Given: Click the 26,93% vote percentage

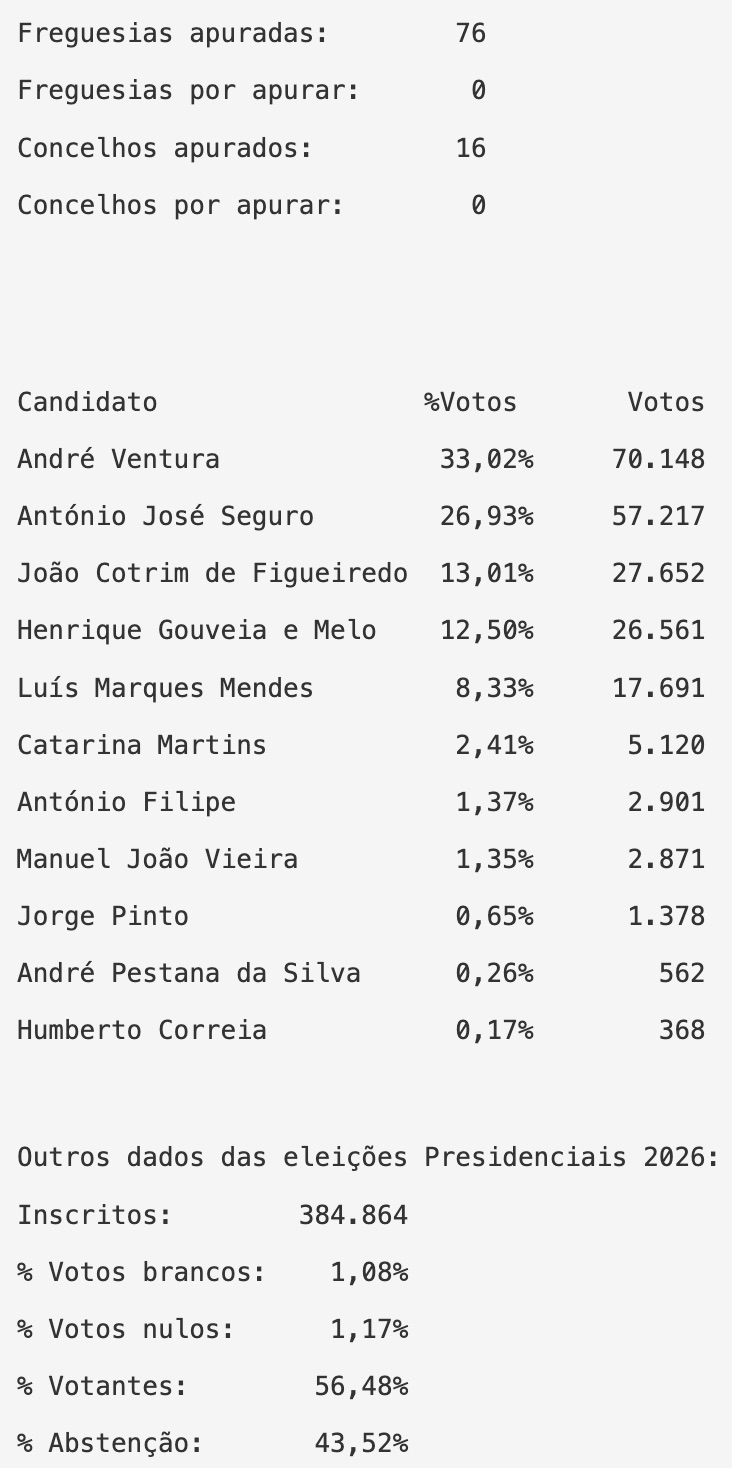Looking at the screenshot, I should 486,516.
